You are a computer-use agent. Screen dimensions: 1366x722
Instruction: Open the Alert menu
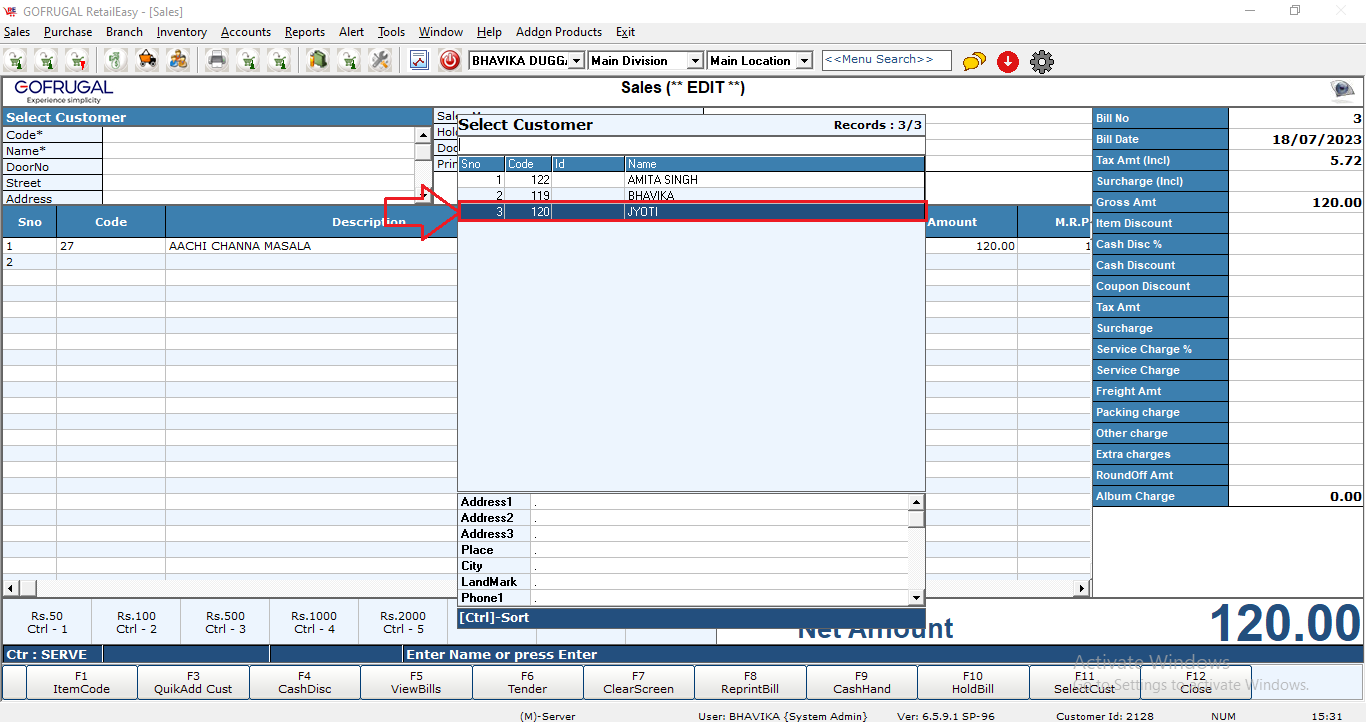[352, 32]
